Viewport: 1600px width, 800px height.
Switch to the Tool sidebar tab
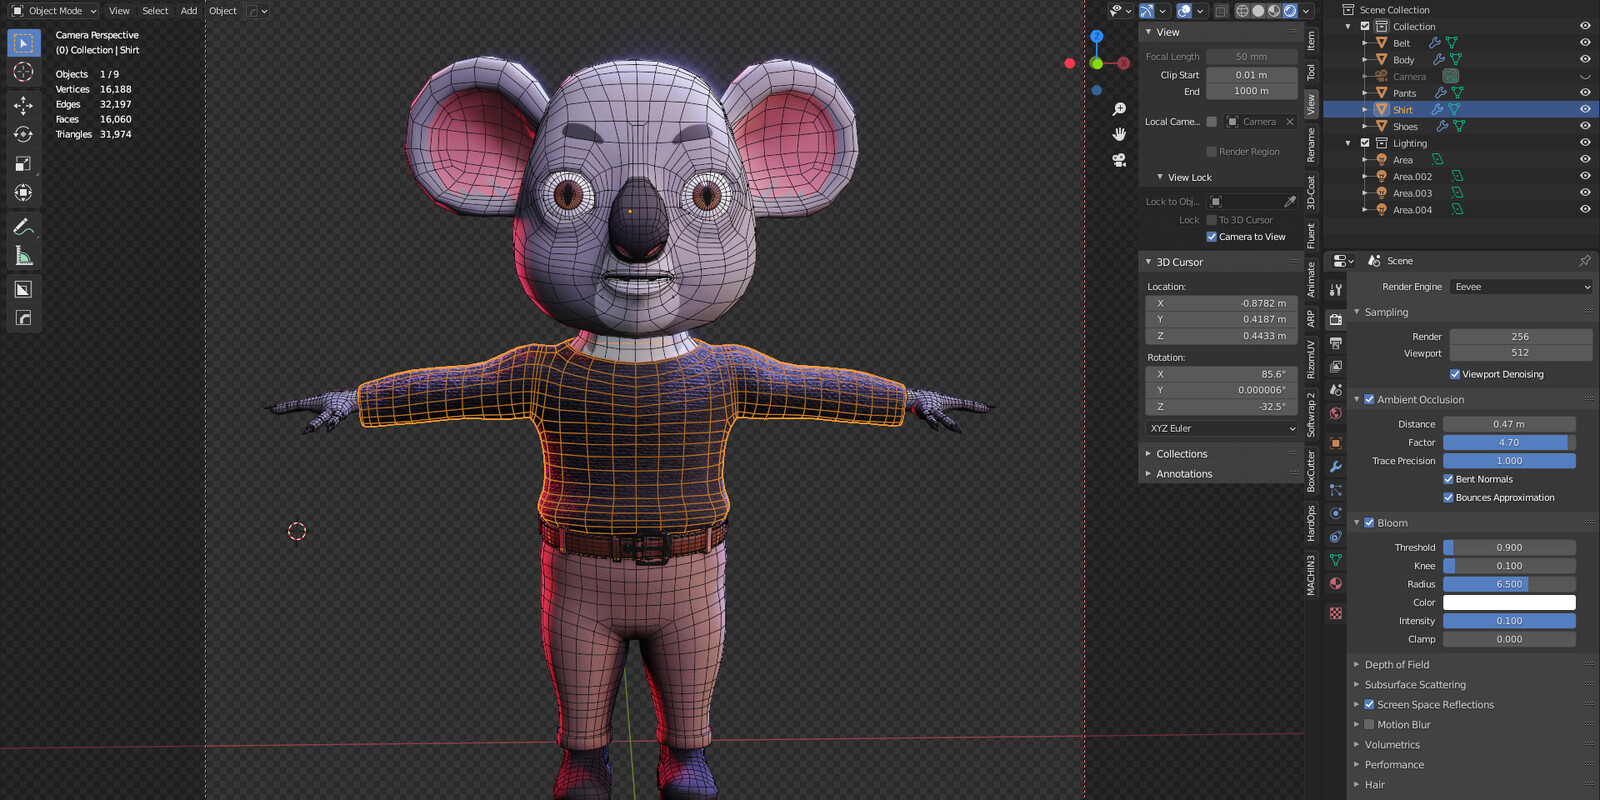tap(1311, 72)
